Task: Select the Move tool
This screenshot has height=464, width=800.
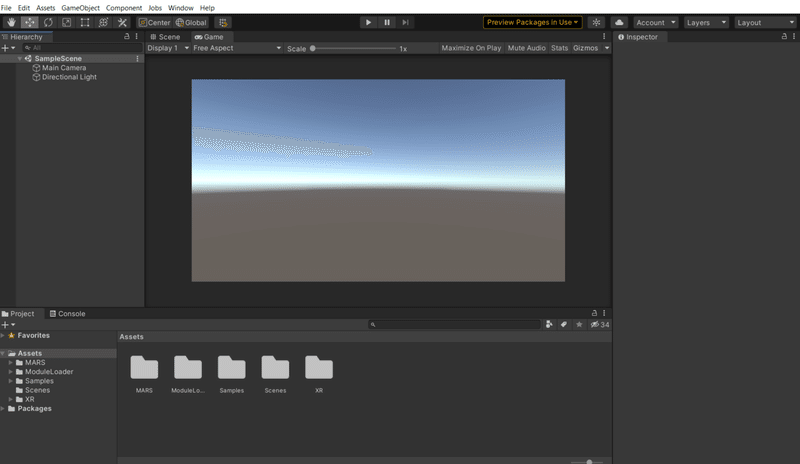Action: [30, 22]
